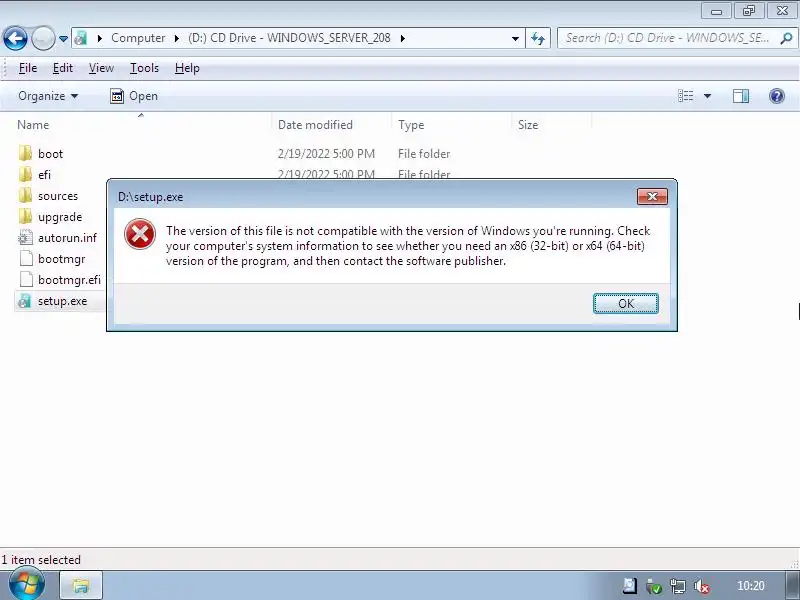Screen dimensions: 800x600
Task: Select the bootmgr.efi file icon
Action: point(26,280)
